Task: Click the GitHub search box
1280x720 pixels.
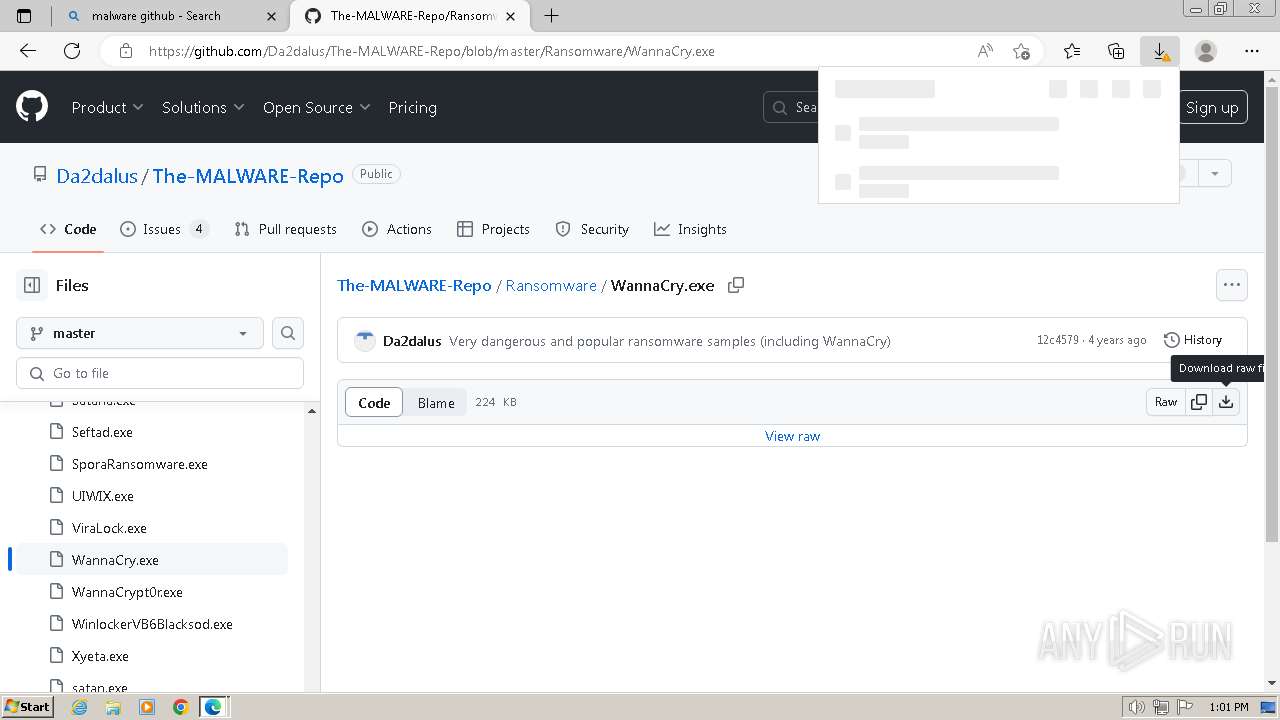Action: [792, 107]
